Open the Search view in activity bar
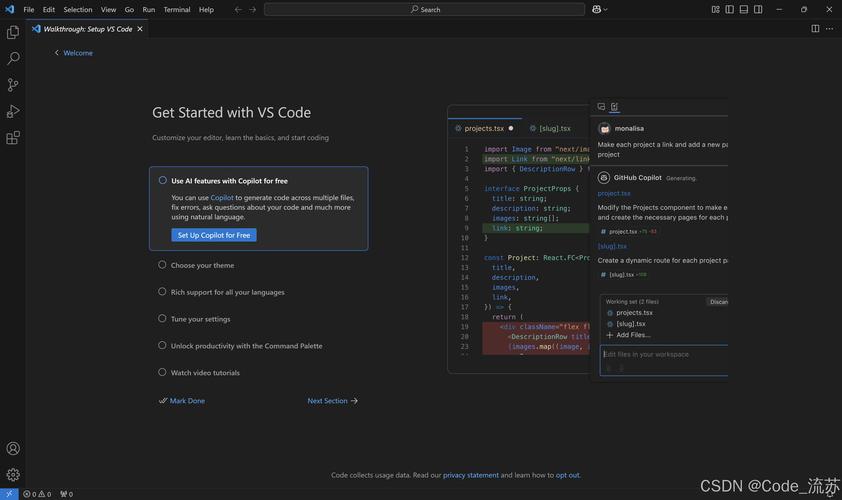Image resolution: width=842 pixels, height=500 pixels. click(x=13, y=59)
